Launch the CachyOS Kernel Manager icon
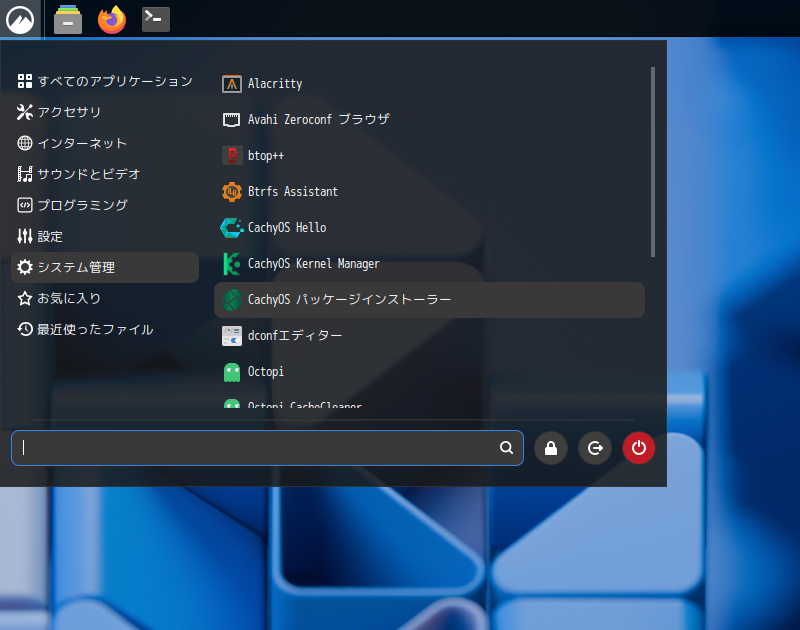Viewport: 800px width, 630px height. coord(232,264)
